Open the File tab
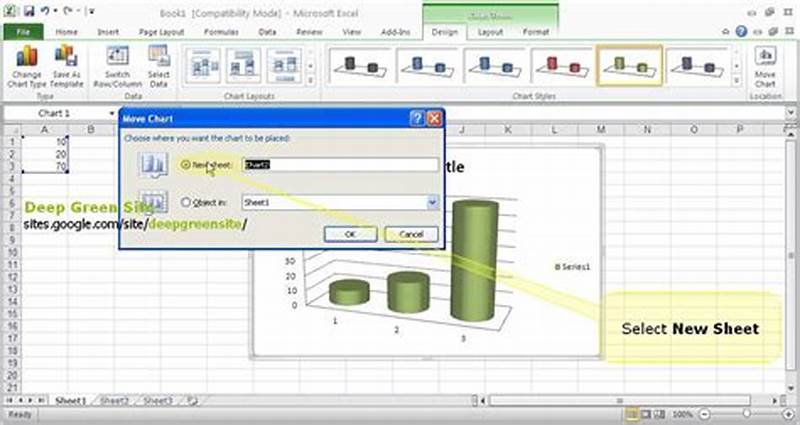800x425 pixels. click(23, 32)
